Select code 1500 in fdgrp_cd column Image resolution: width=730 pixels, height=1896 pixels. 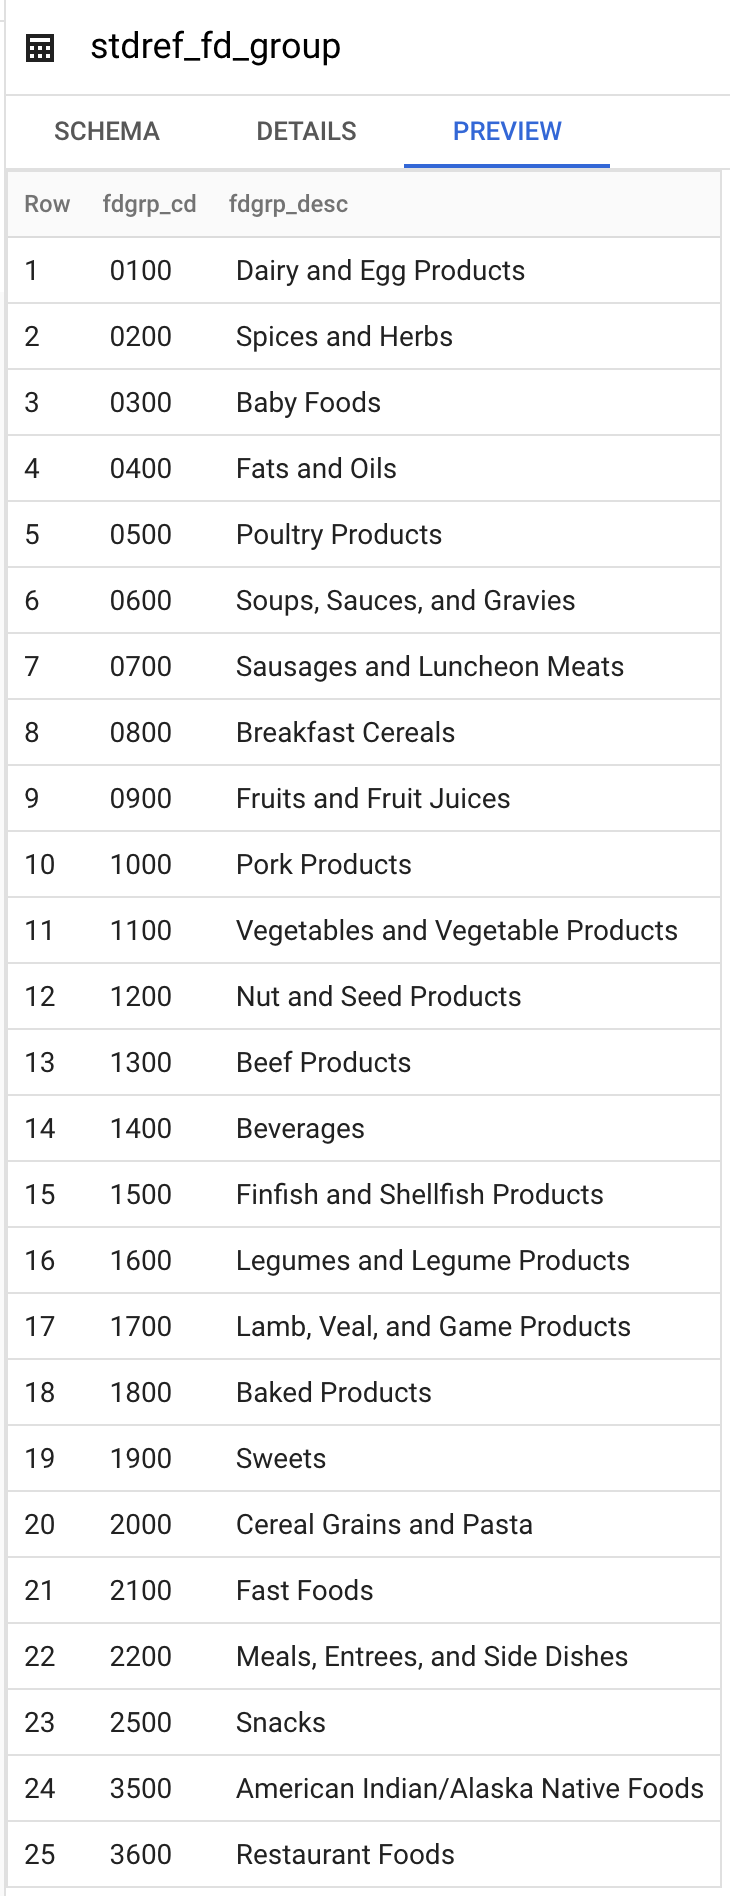141,1195
